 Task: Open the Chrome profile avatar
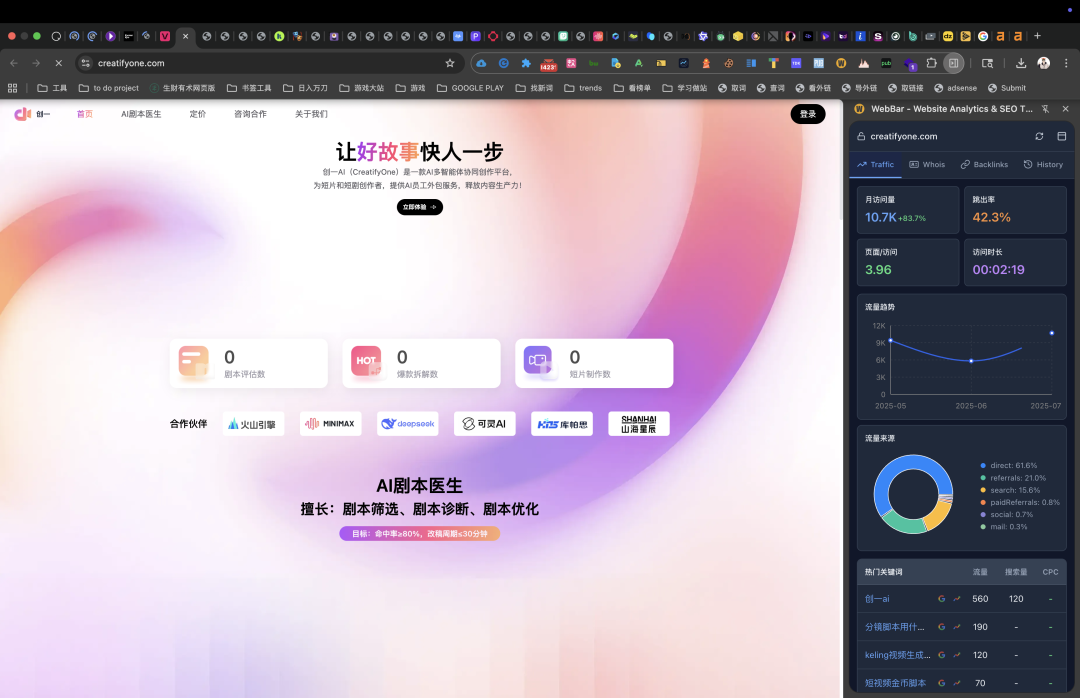pos(1043,63)
